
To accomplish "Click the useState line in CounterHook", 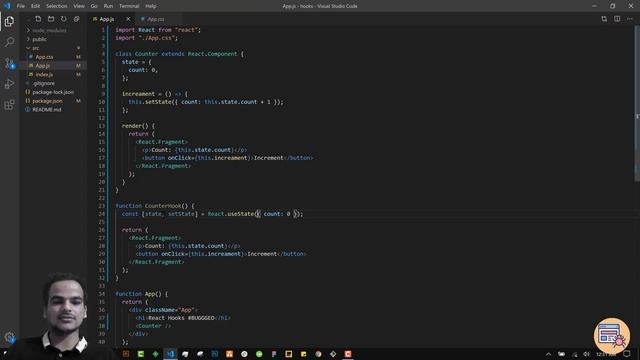I will click(x=212, y=214).
